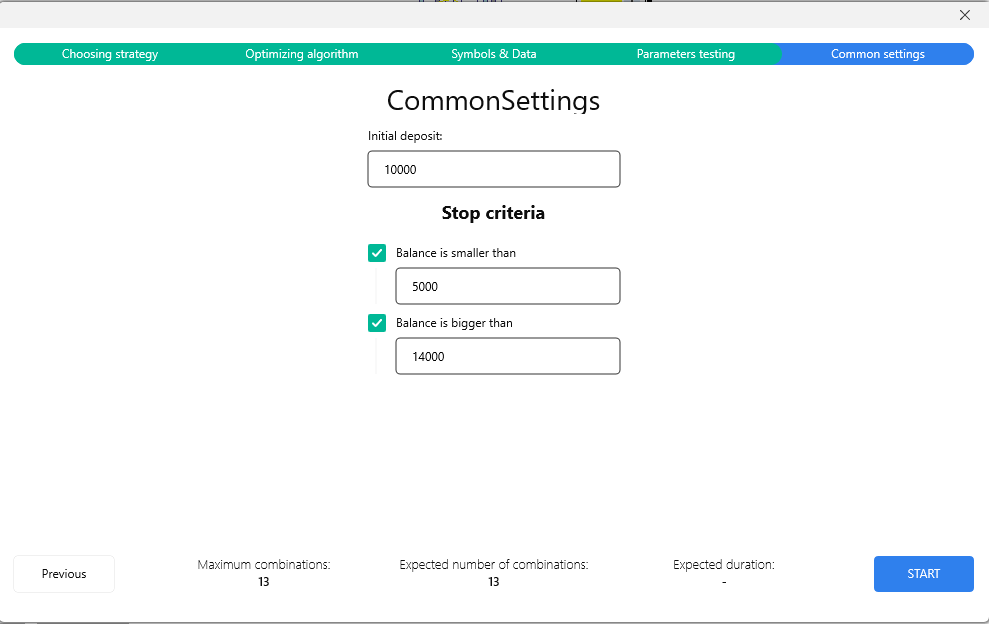This screenshot has width=989, height=624.
Task: Click the 'Balance is smaller than' label text
Action: pos(456,253)
